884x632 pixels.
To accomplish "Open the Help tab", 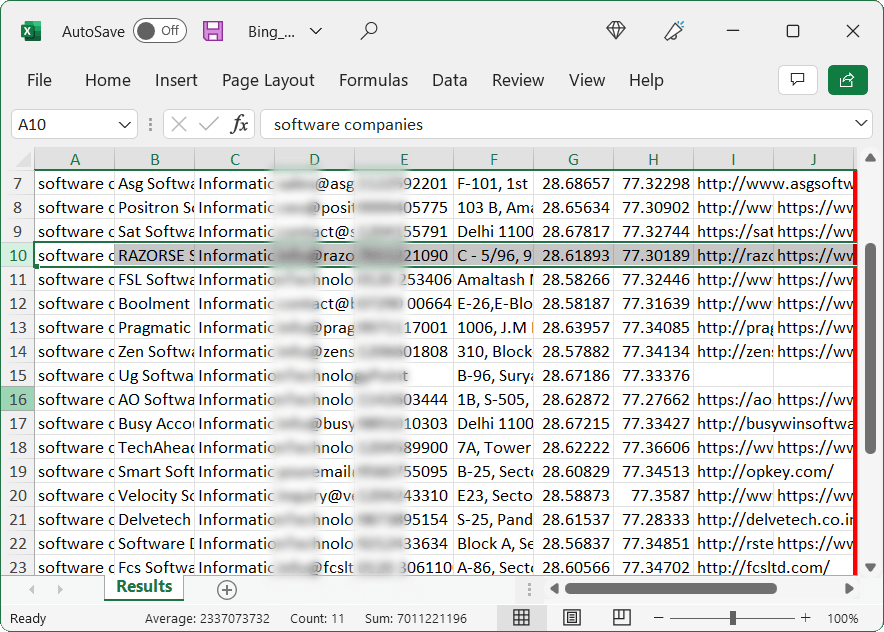I will pos(646,80).
